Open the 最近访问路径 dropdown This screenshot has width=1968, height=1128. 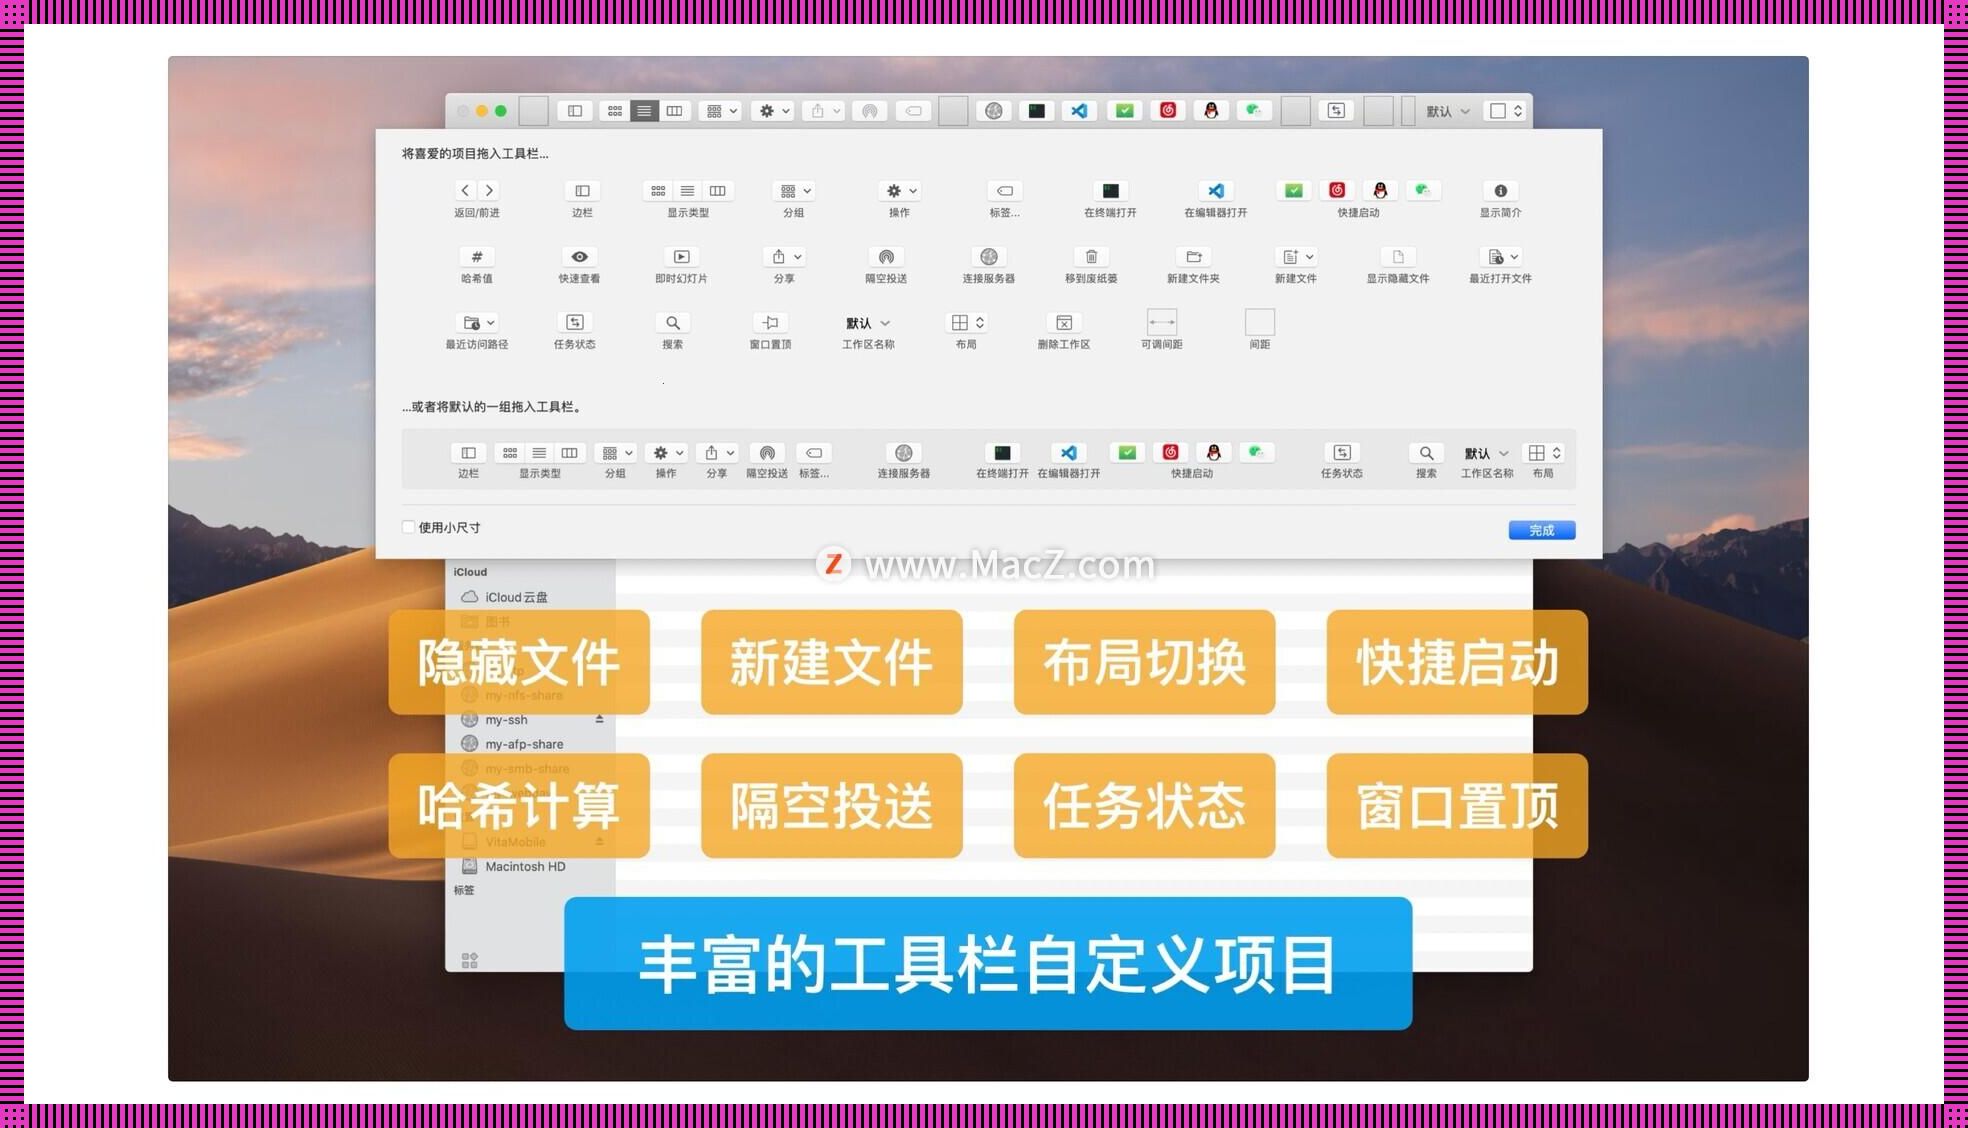(477, 322)
